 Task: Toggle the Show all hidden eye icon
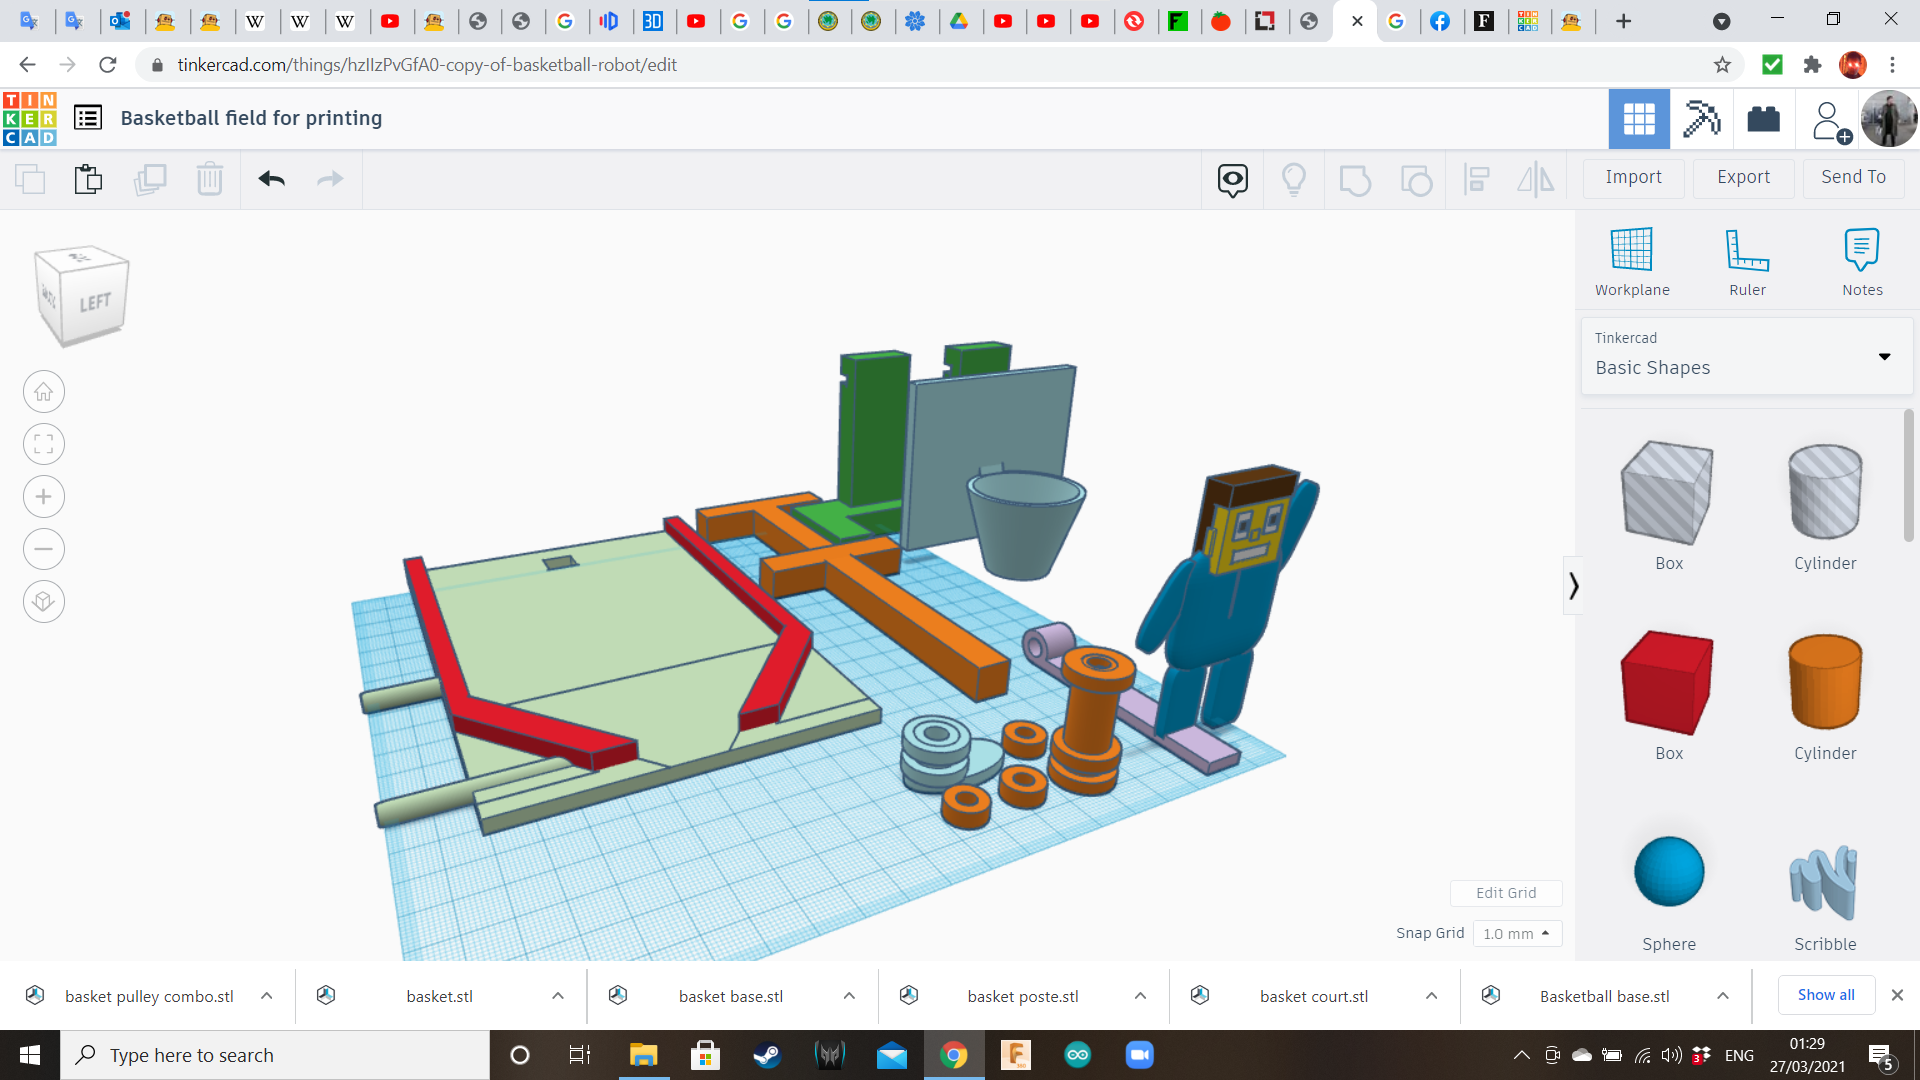pos(1232,180)
